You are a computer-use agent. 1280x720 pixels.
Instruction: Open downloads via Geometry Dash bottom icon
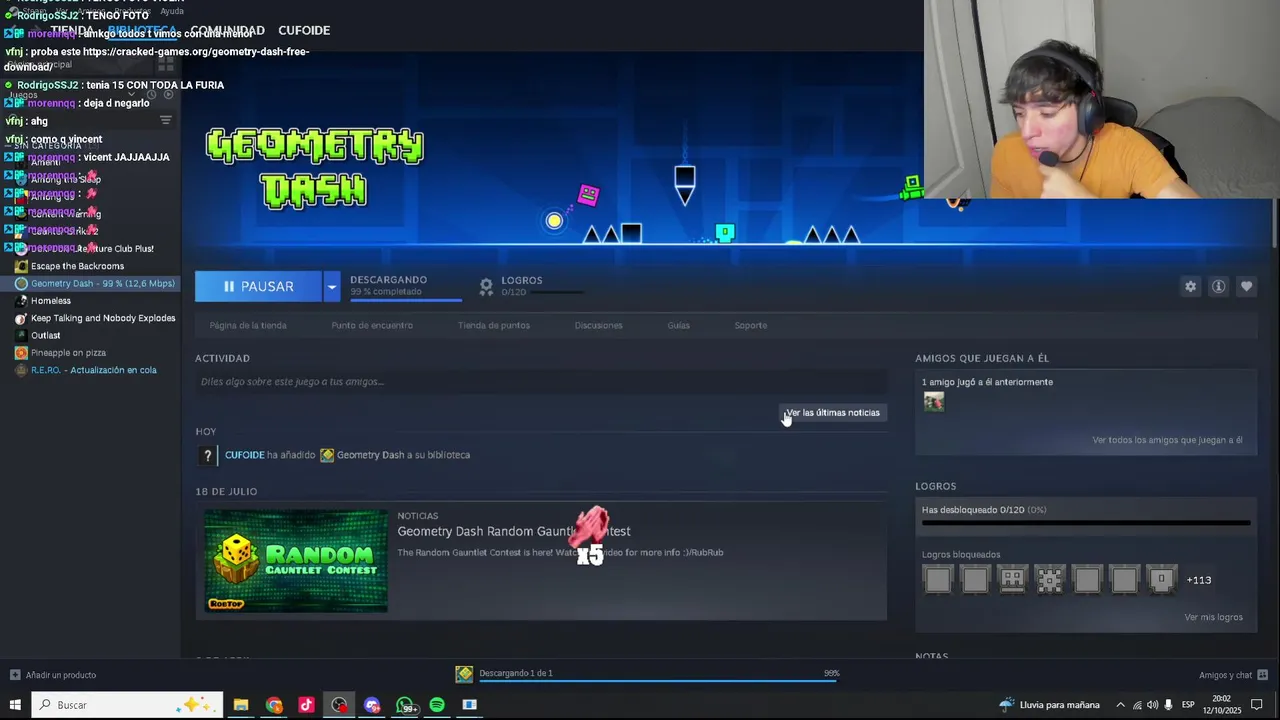tap(464, 674)
